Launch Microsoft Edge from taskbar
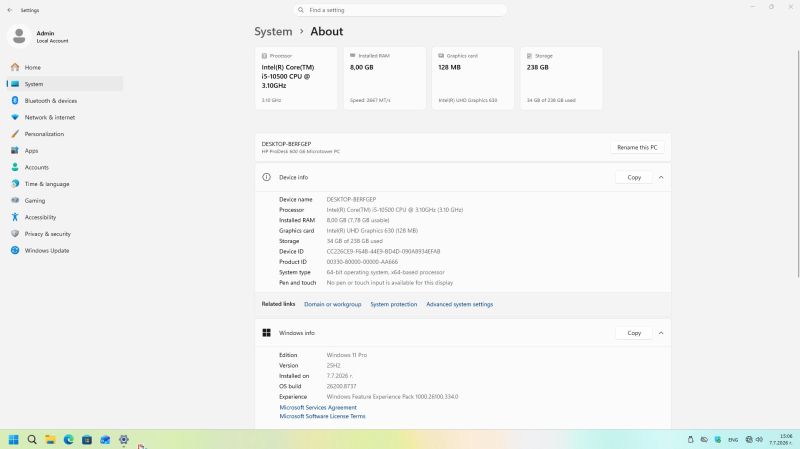This screenshot has height=449, width=800. pyautogui.click(x=68, y=439)
